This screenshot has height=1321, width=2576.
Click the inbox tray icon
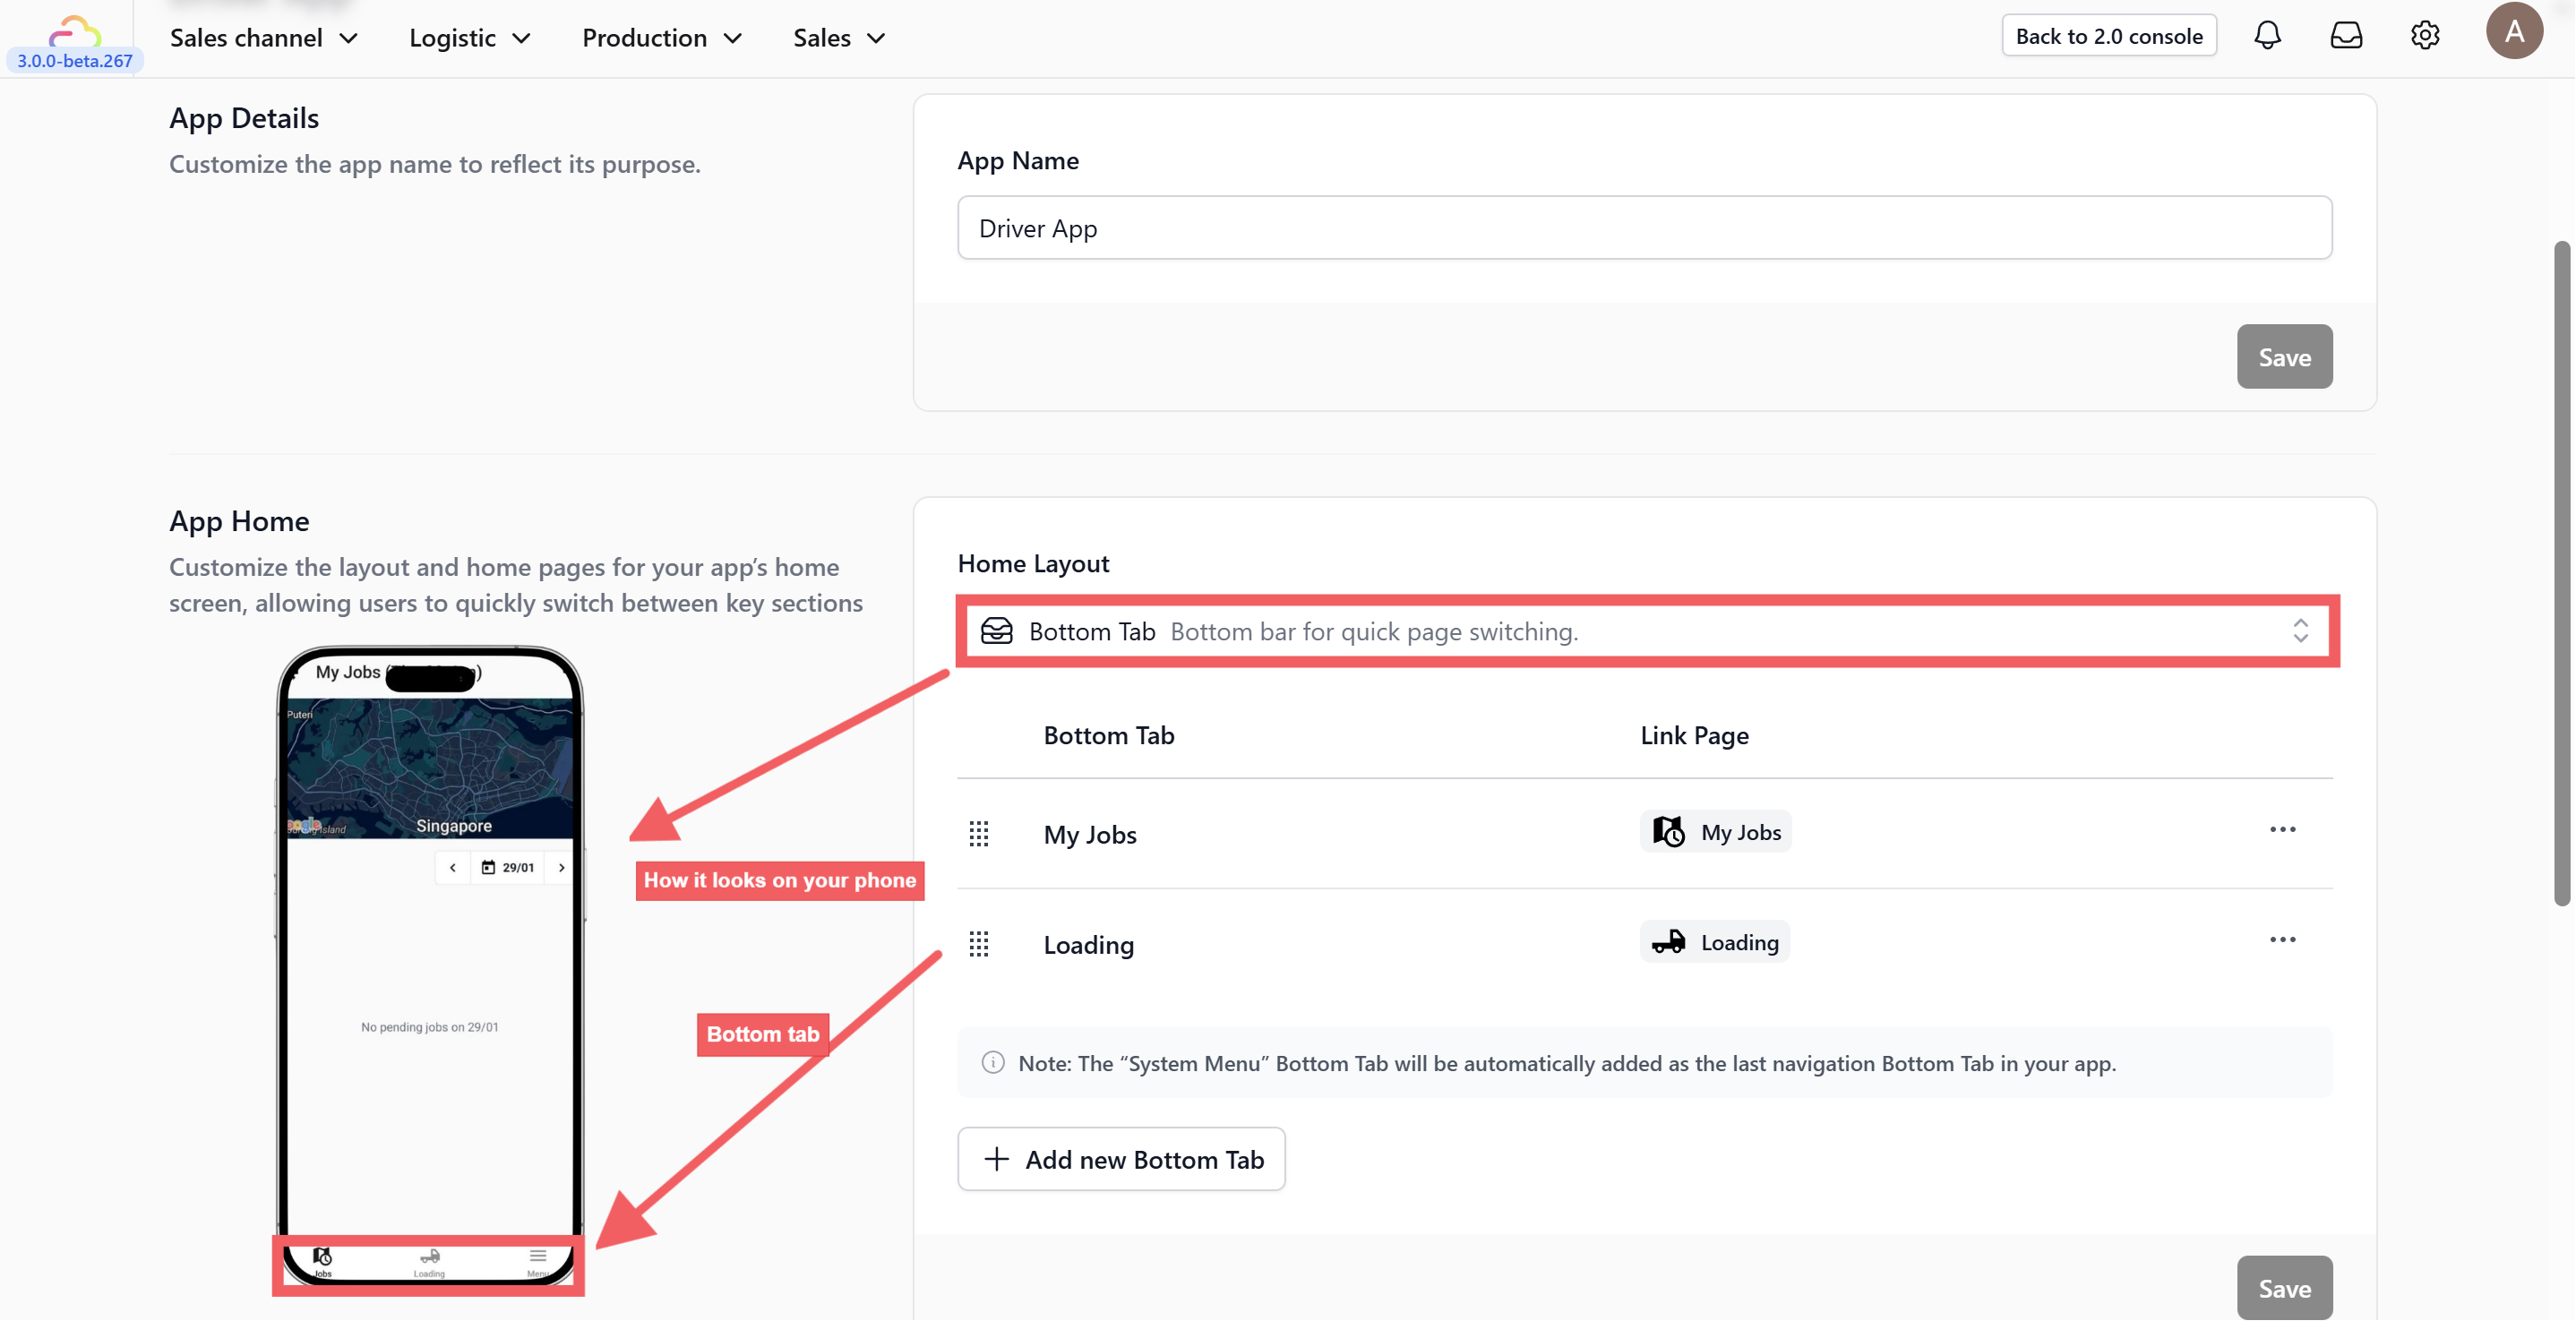pyautogui.click(x=2346, y=36)
